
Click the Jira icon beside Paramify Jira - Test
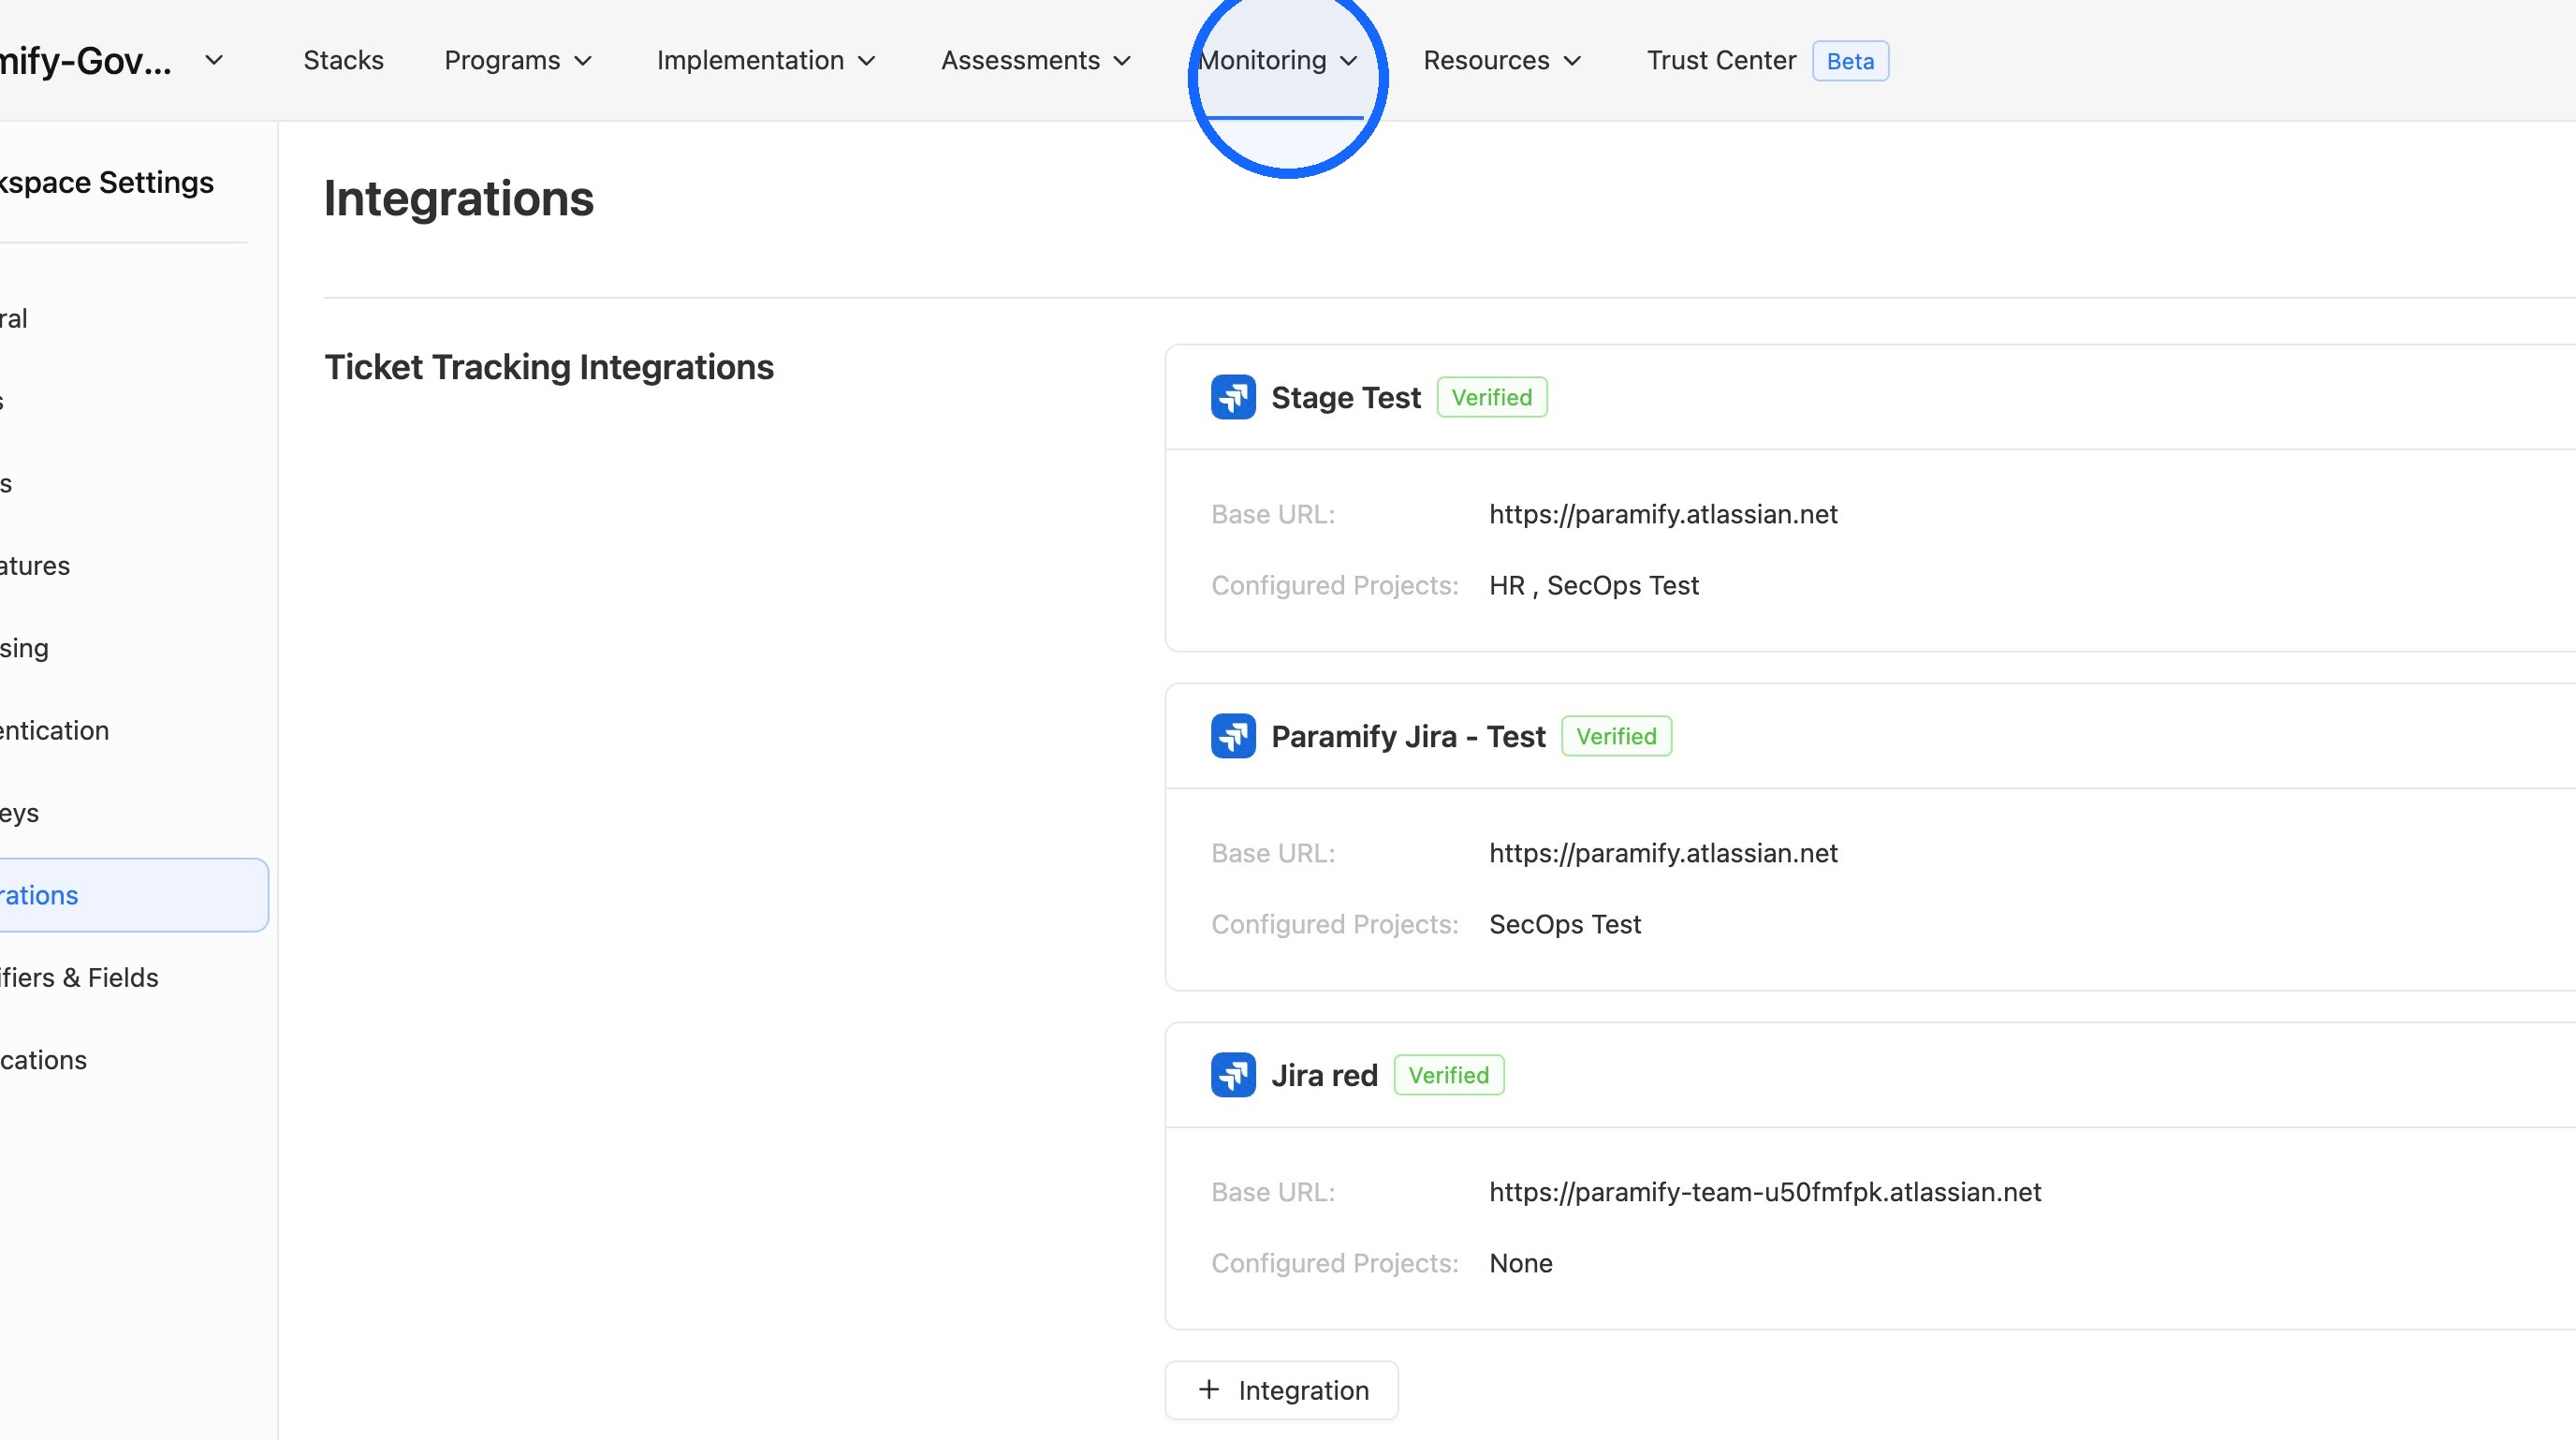pyautogui.click(x=1233, y=736)
